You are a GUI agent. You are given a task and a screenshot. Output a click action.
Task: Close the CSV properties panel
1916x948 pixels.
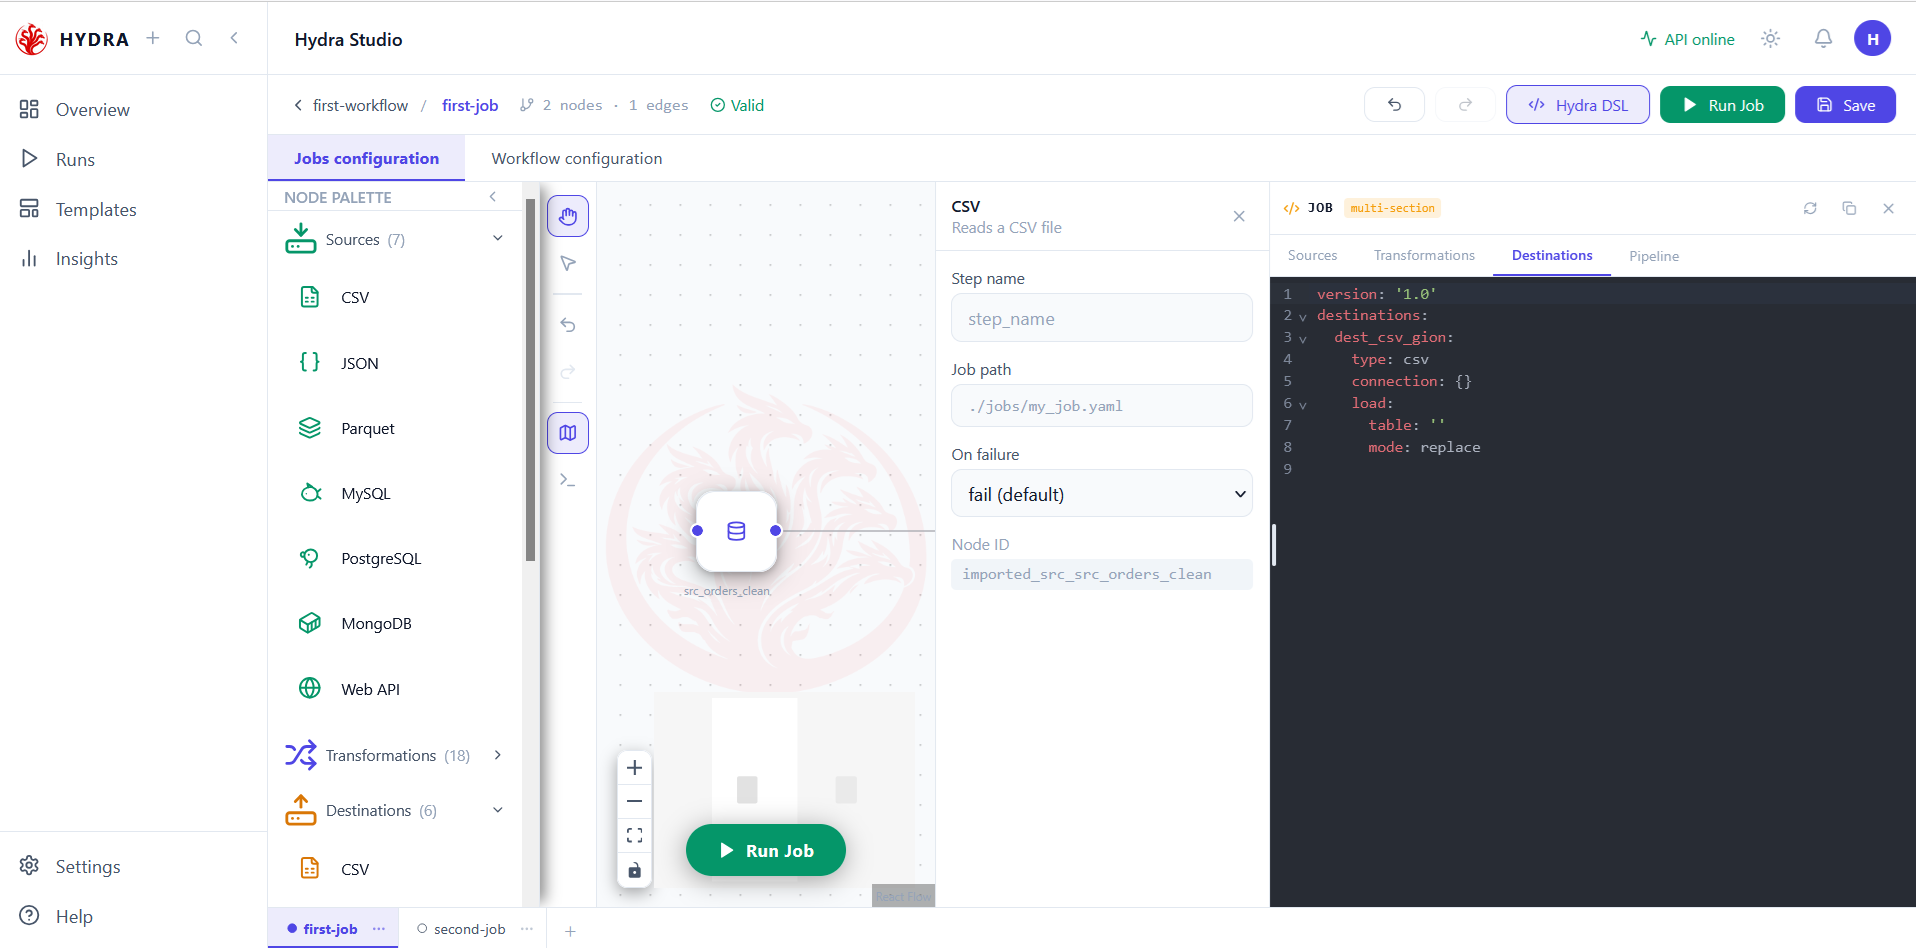pos(1239,216)
